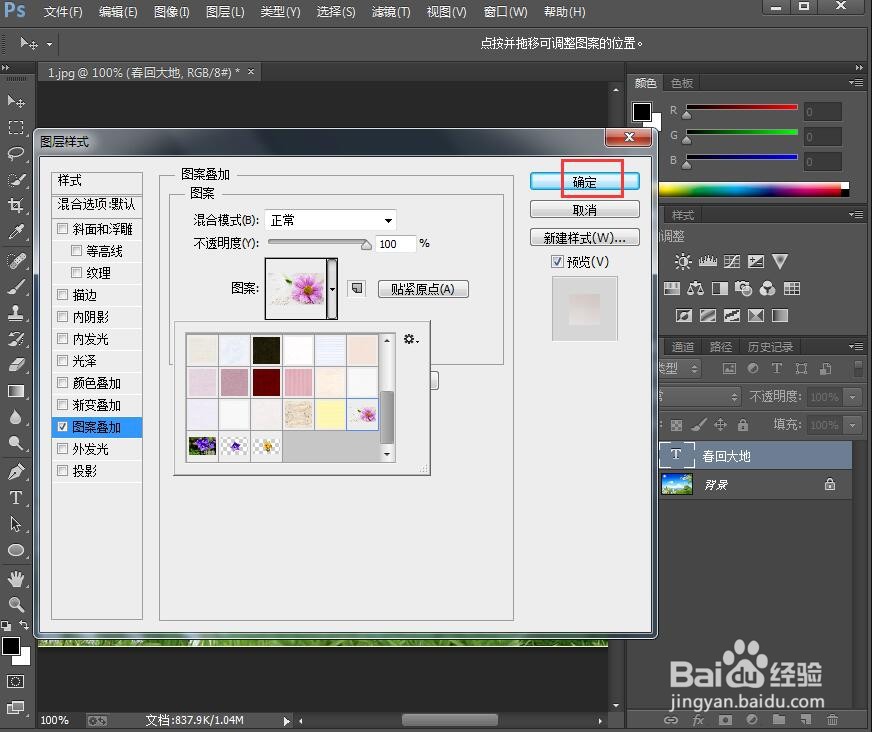Open the 文件(F) menu
Viewport: 872px width, 732px height.
tap(63, 12)
